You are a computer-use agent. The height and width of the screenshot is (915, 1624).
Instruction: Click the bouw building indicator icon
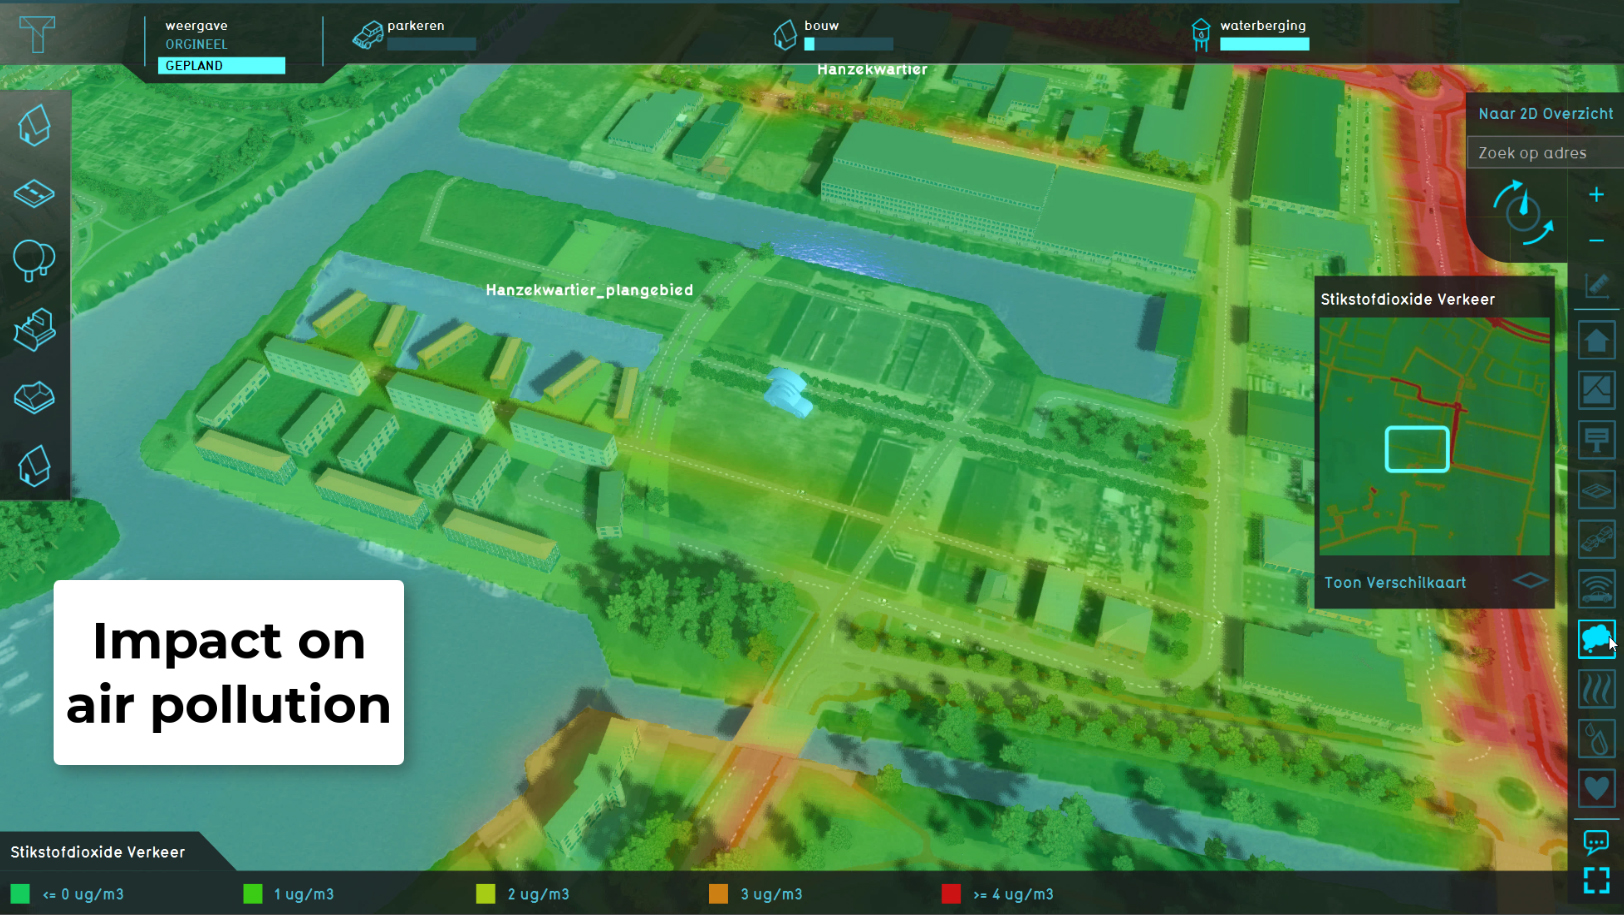coord(785,35)
